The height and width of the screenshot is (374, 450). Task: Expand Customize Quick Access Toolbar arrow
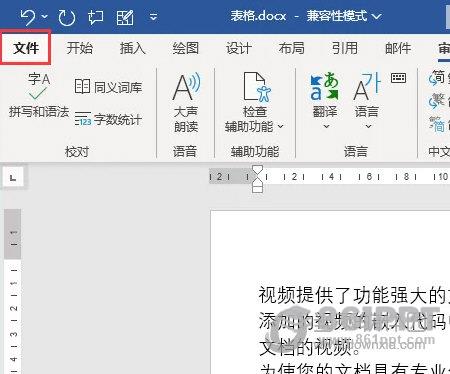[153, 16]
